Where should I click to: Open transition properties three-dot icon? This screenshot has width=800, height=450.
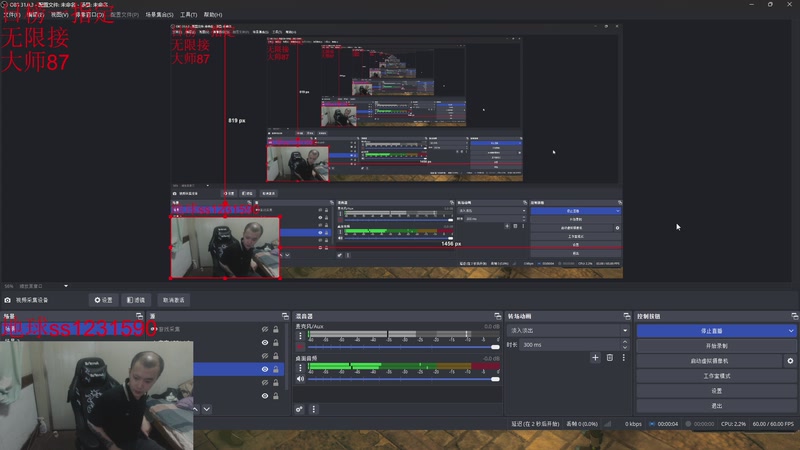pyautogui.click(x=623, y=358)
